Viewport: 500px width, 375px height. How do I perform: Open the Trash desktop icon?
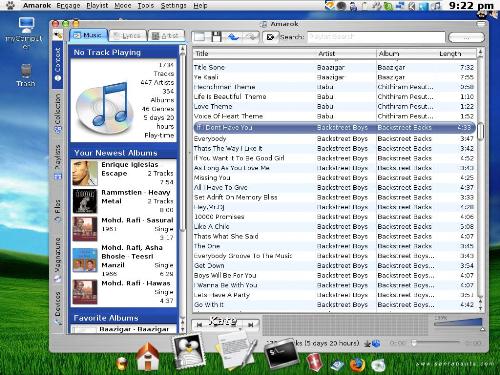25,75
